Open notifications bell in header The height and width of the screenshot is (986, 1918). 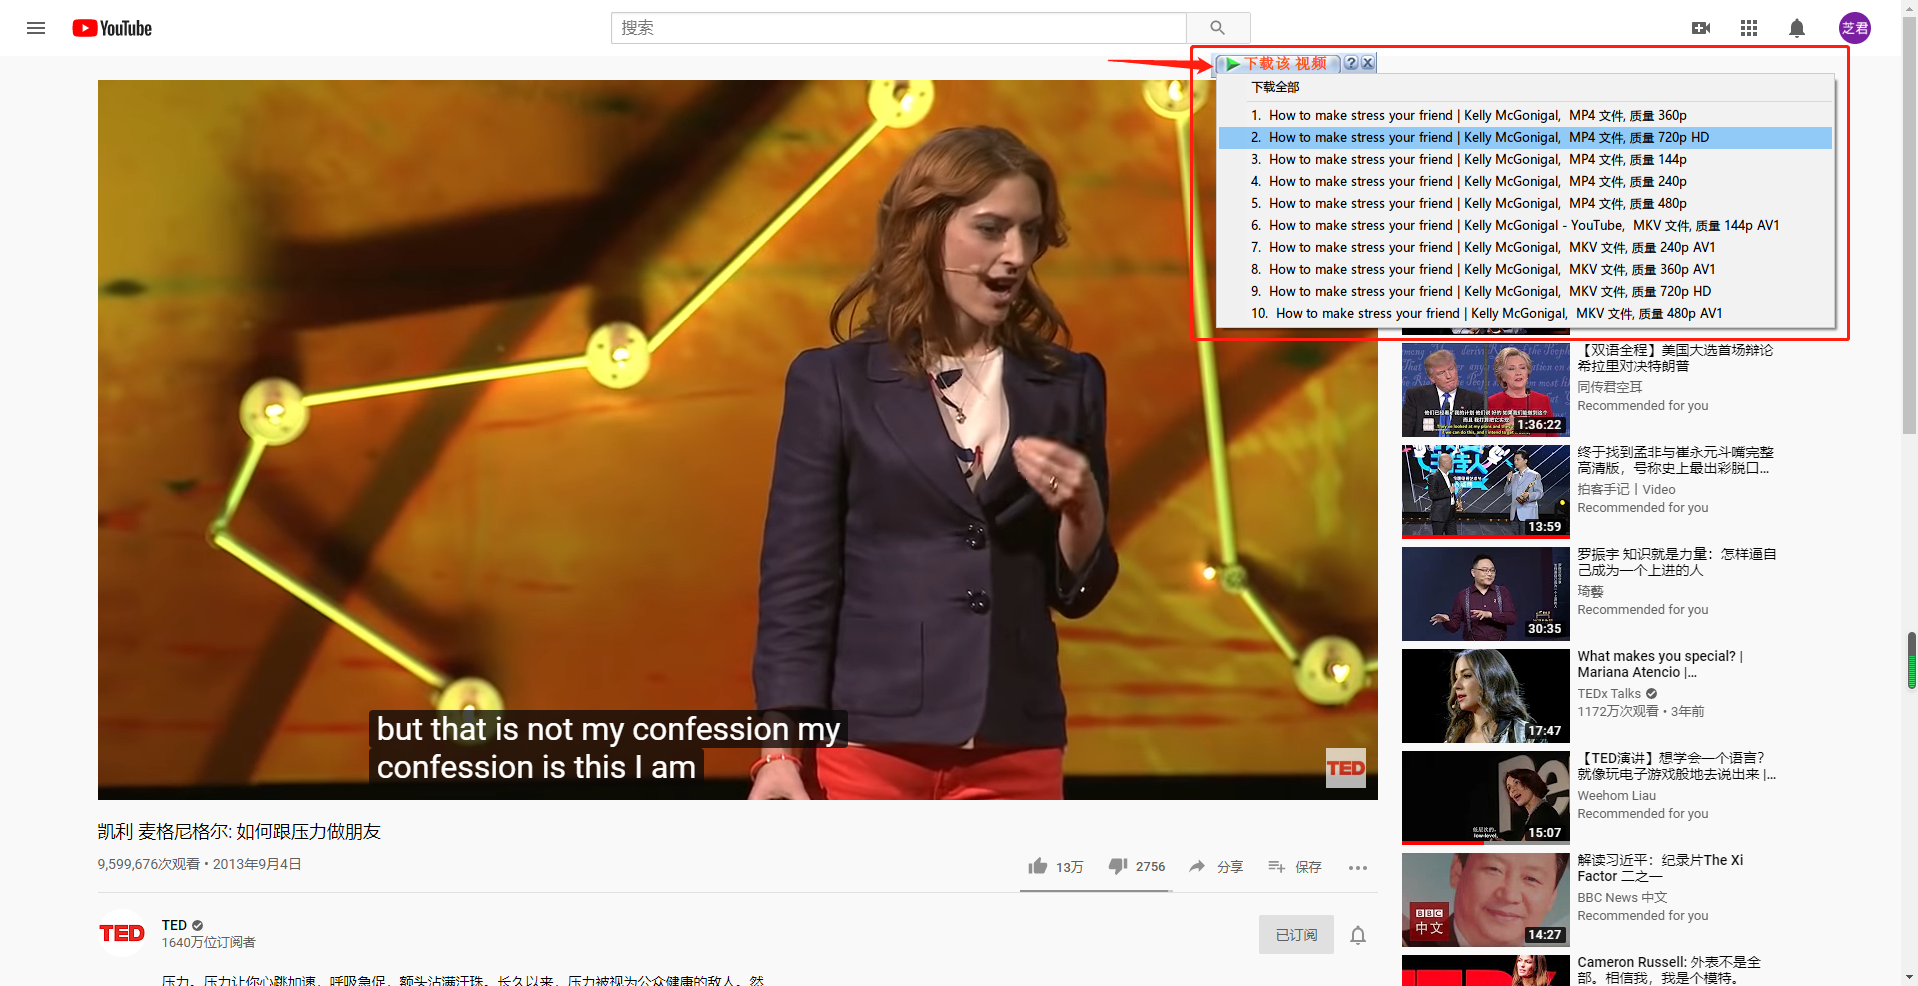point(1796,28)
